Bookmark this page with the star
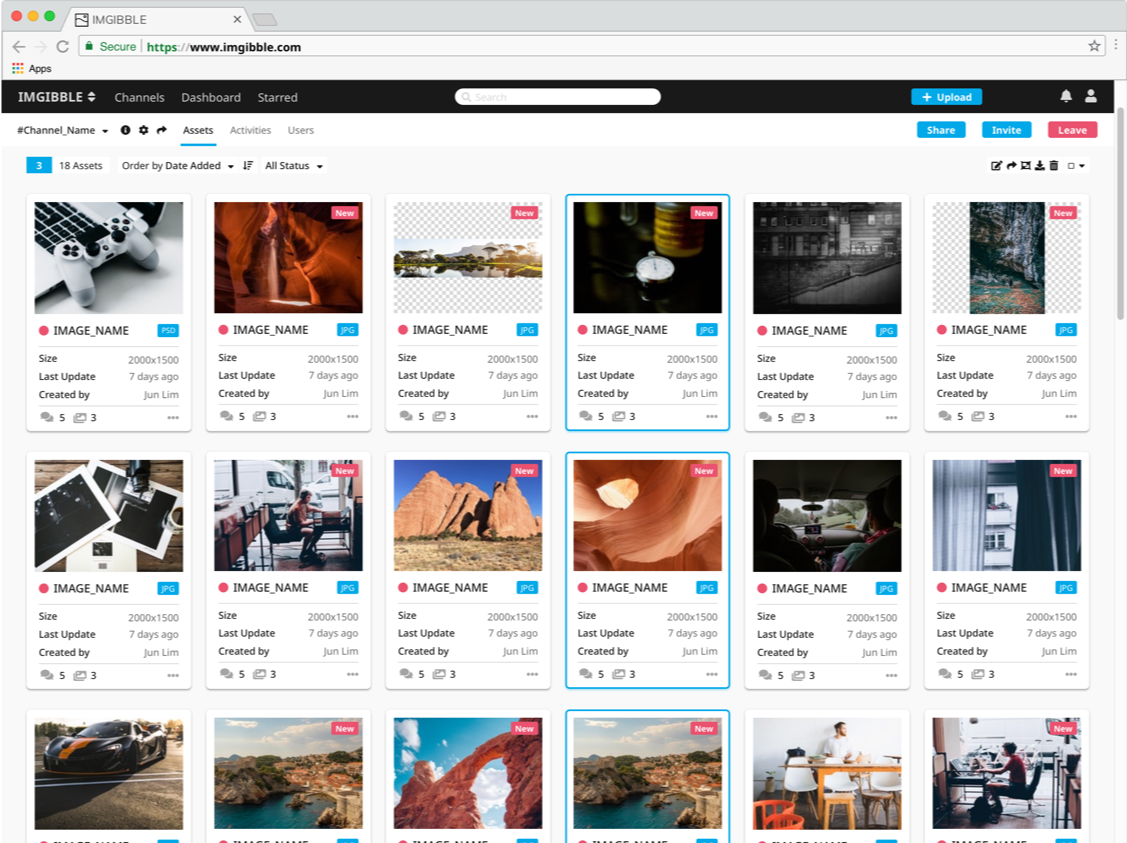The image size is (1127, 843). pyautogui.click(x=1094, y=46)
